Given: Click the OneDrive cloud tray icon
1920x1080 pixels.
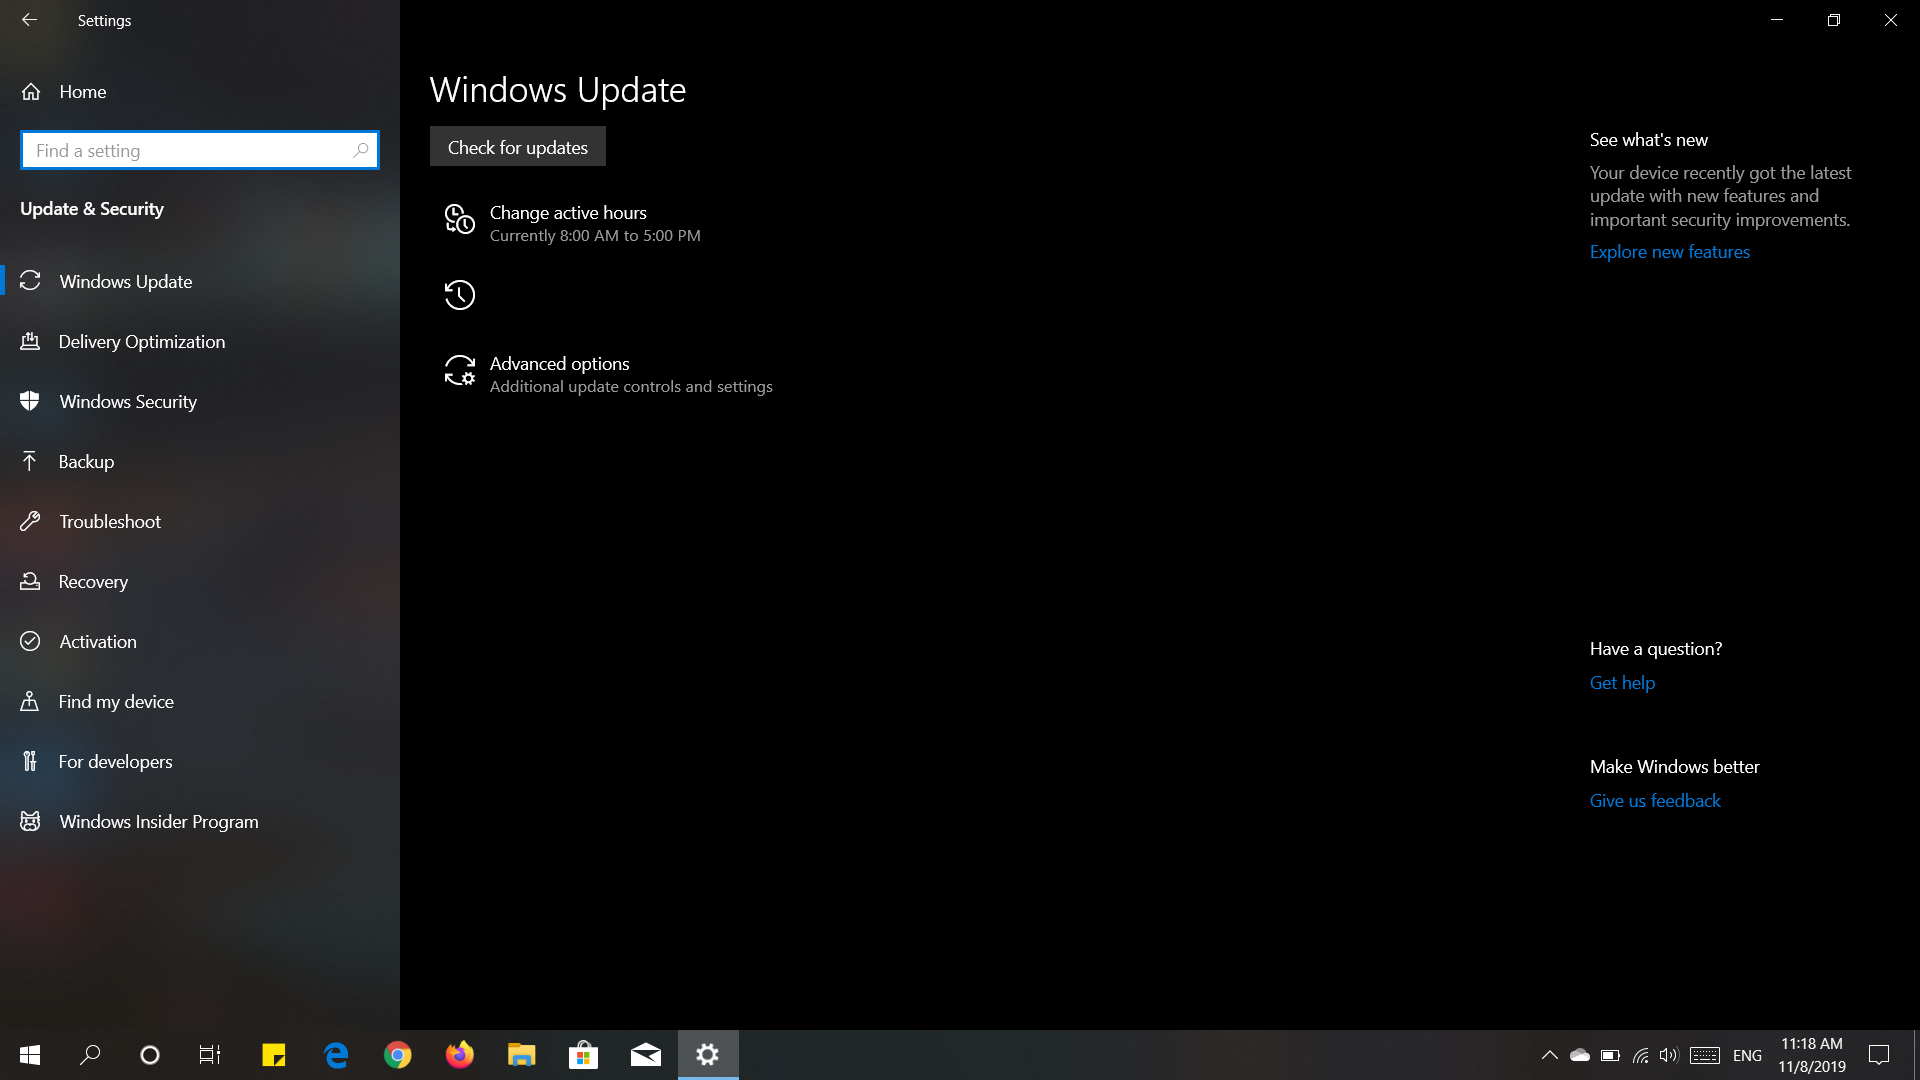Looking at the screenshot, I should 1580,1055.
